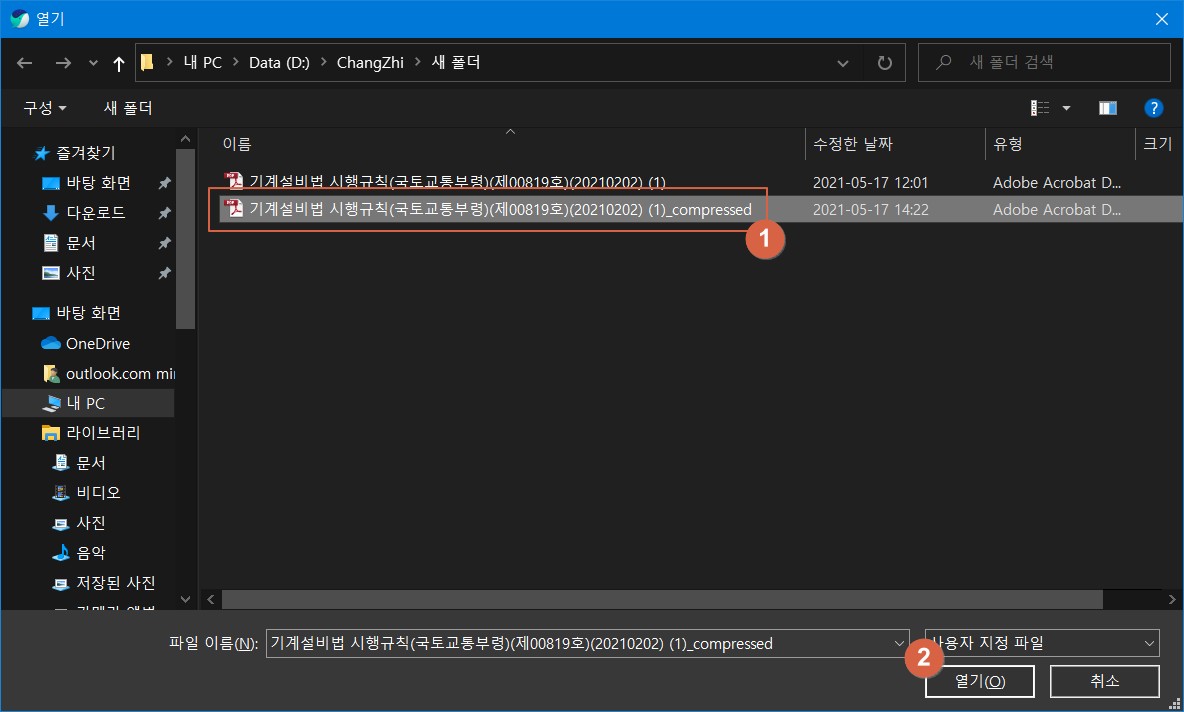The width and height of the screenshot is (1184, 712).
Task: Click the back navigation arrow
Action: click(24, 62)
